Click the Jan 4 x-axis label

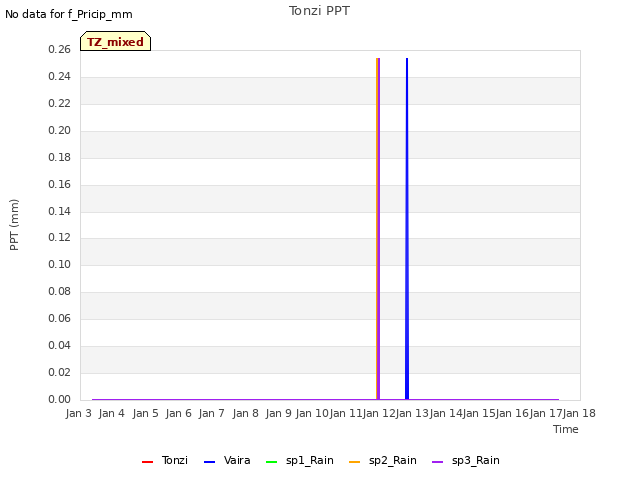[111, 413]
